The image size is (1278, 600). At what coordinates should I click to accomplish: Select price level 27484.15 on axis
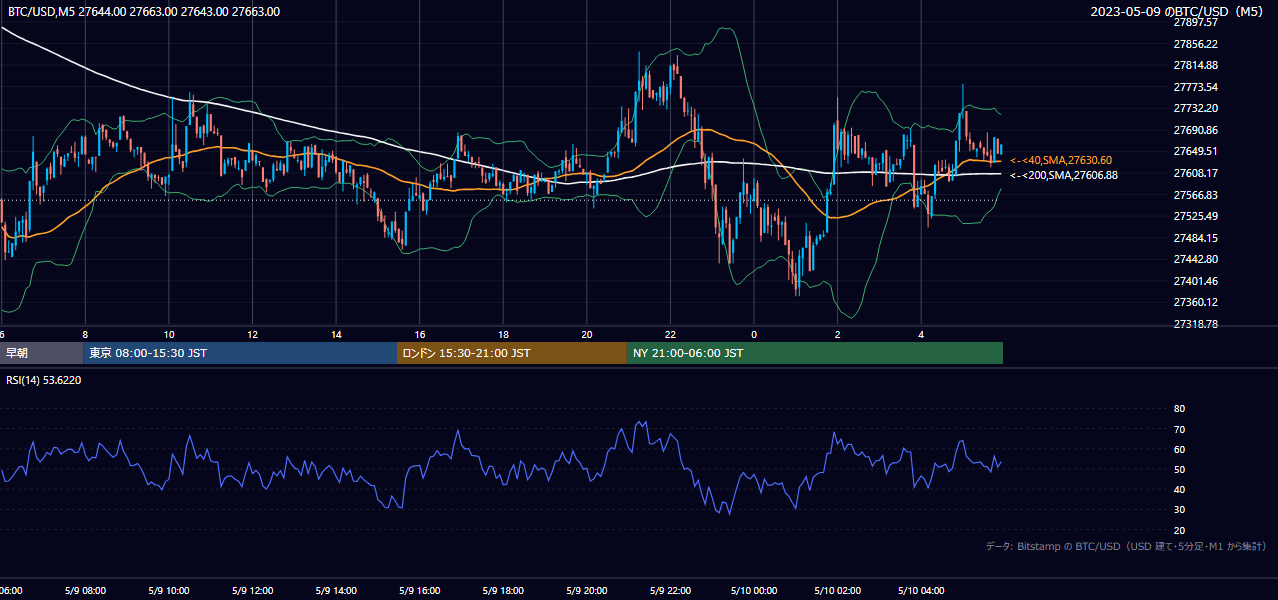(1195, 238)
